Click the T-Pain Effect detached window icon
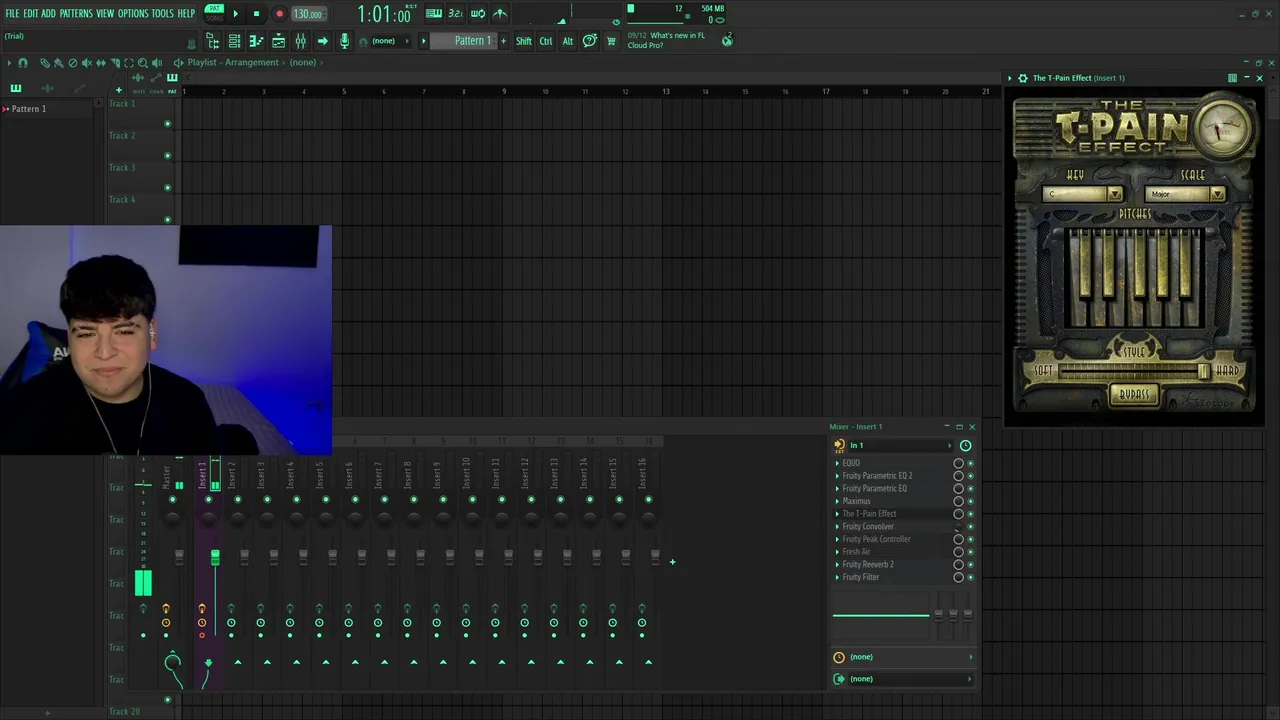This screenshot has height=720, width=1280. point(1233,78)
